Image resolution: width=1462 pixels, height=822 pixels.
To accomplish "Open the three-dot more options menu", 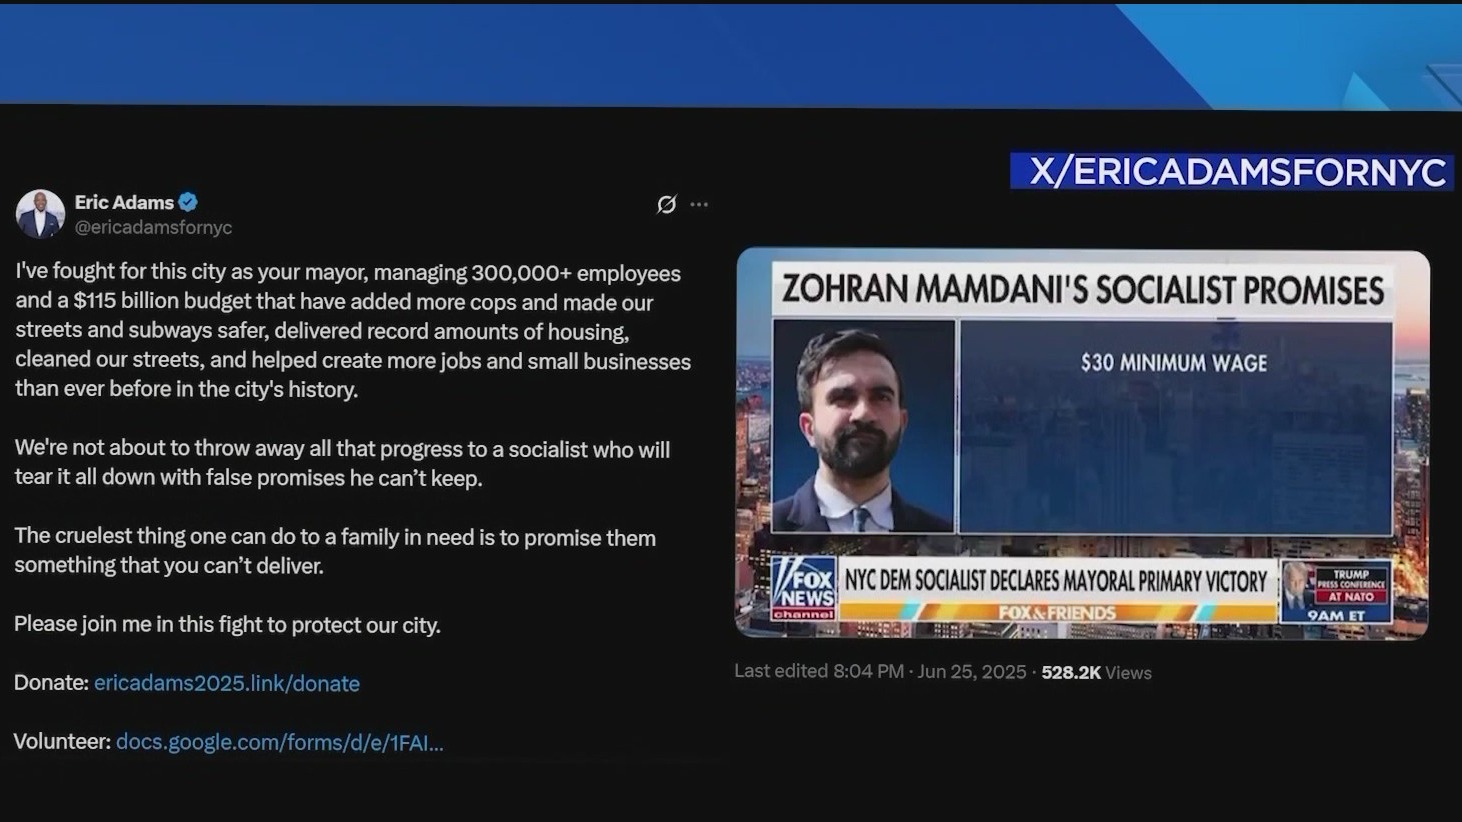I will coord(699,204).
